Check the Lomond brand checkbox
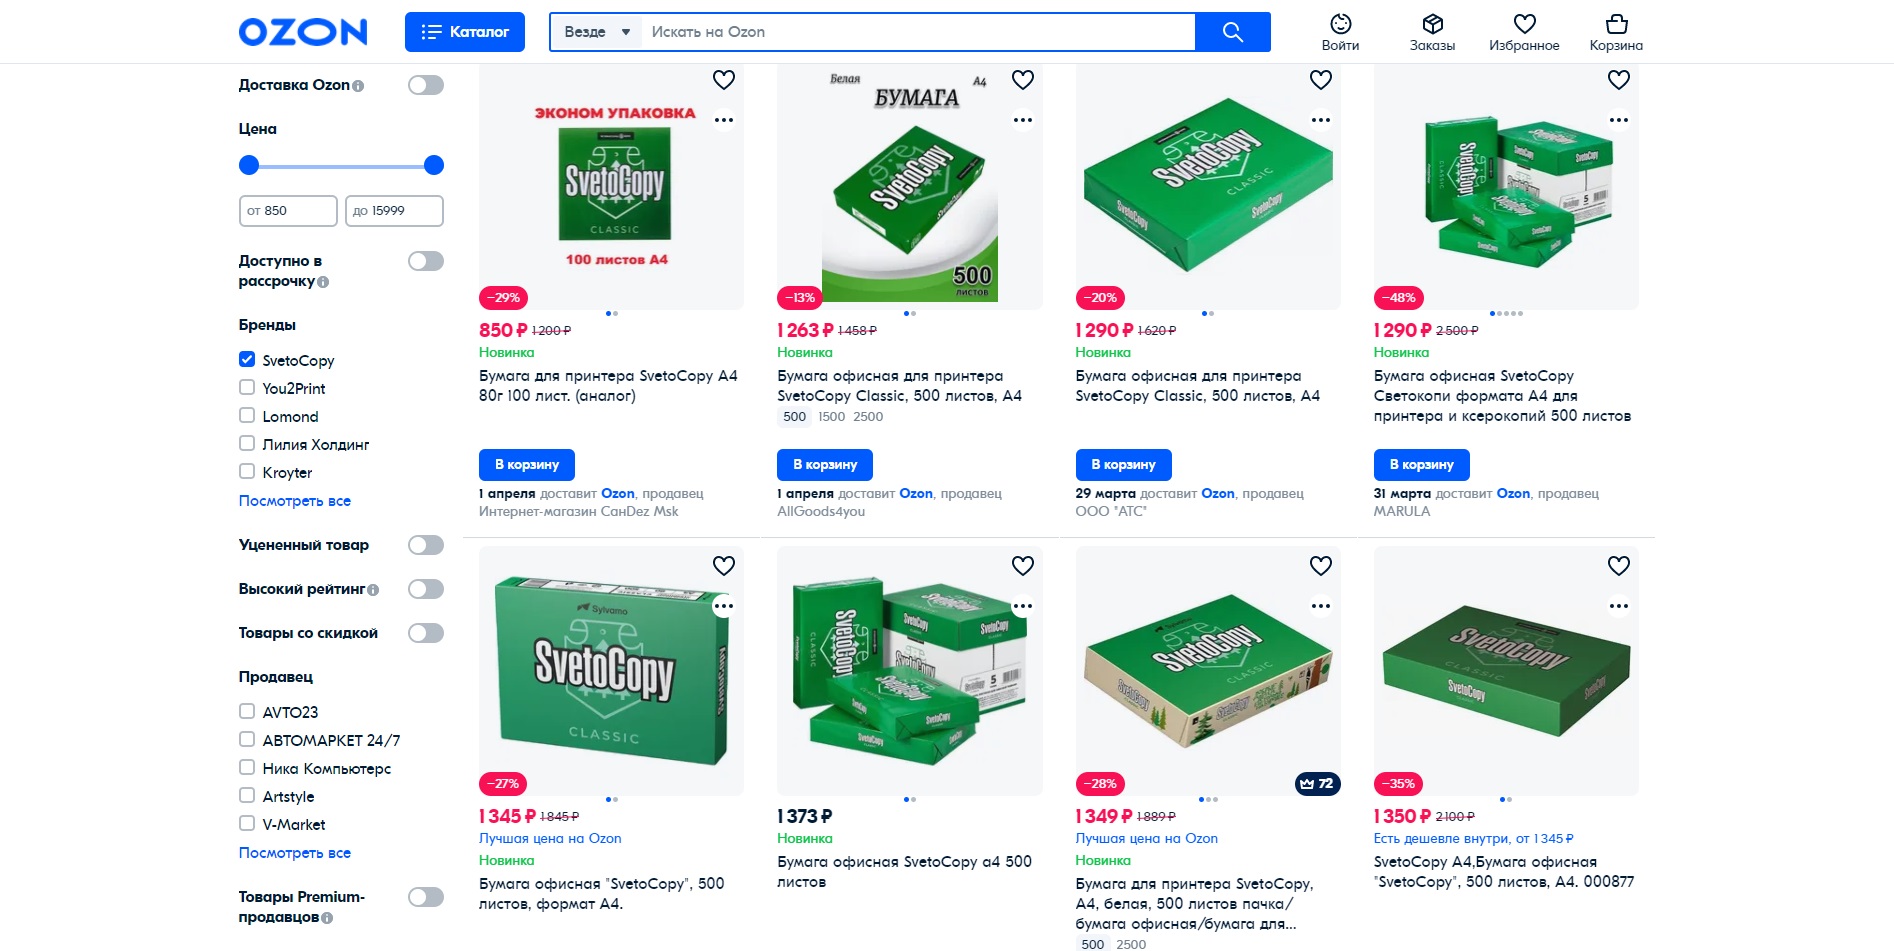Screen dimensions: 1894x951 247,416
